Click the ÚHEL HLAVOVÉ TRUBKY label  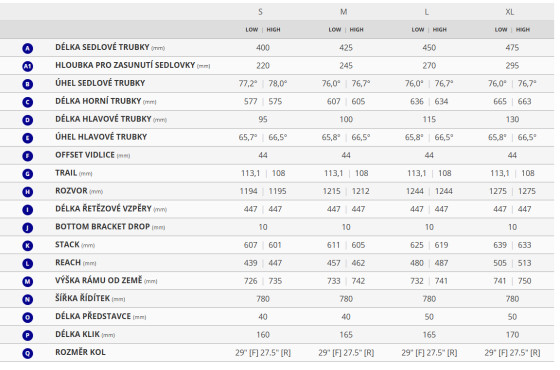pos(101,137)
